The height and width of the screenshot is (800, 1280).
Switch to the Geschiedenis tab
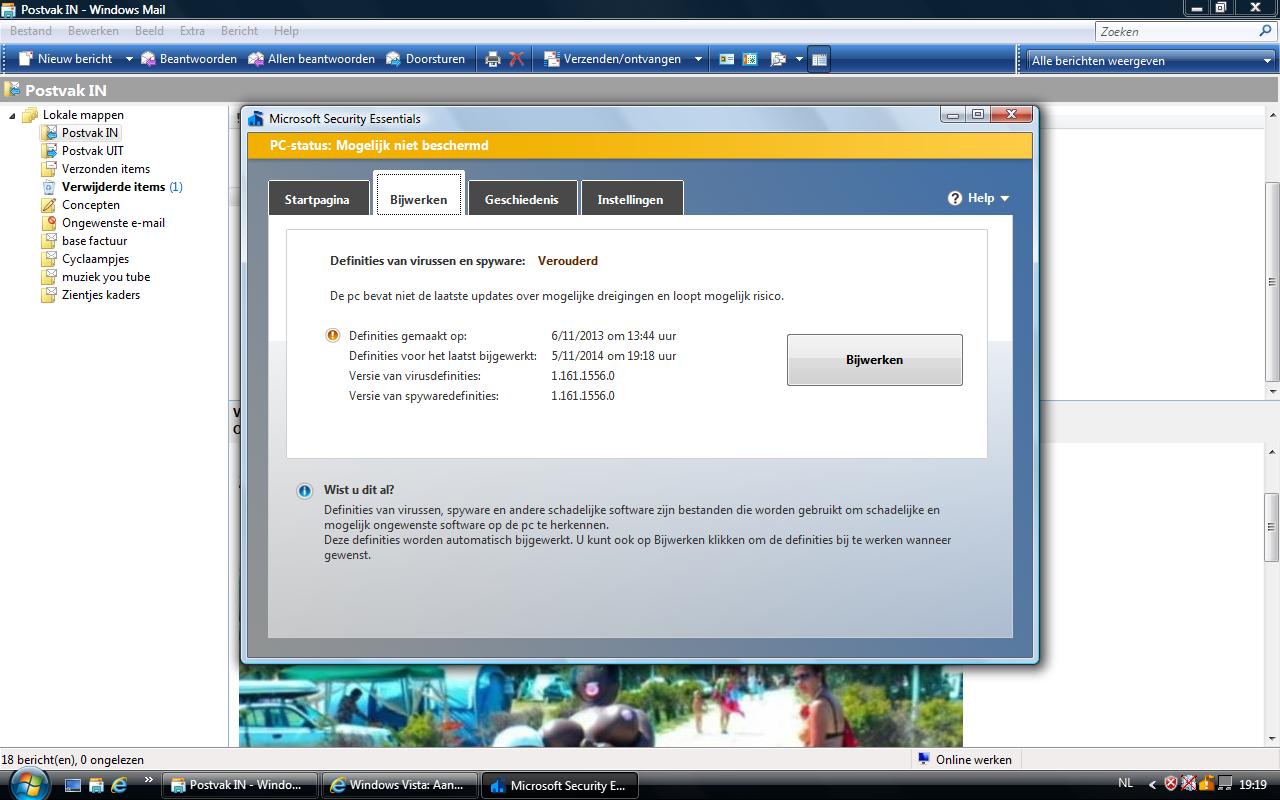coord(521,199)
